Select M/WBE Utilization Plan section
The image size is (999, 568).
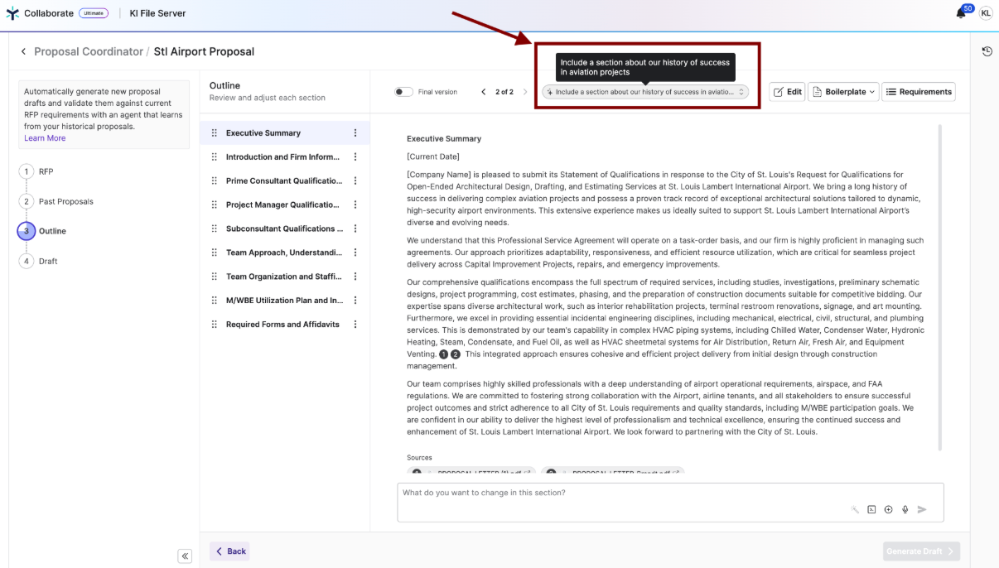click(x=285, y=301)
